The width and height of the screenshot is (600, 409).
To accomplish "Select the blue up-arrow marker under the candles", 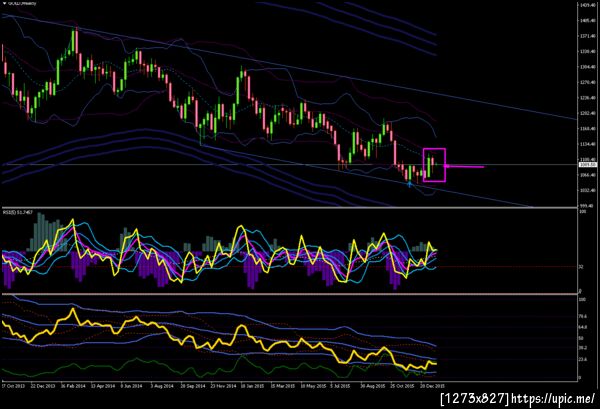I will coord(409,184).
